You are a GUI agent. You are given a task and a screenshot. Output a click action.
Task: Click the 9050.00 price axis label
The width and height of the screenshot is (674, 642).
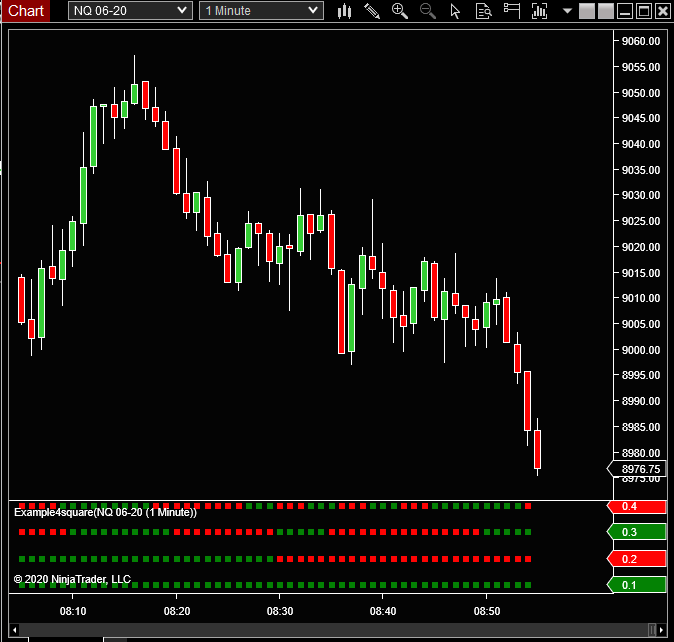point(641,93)
